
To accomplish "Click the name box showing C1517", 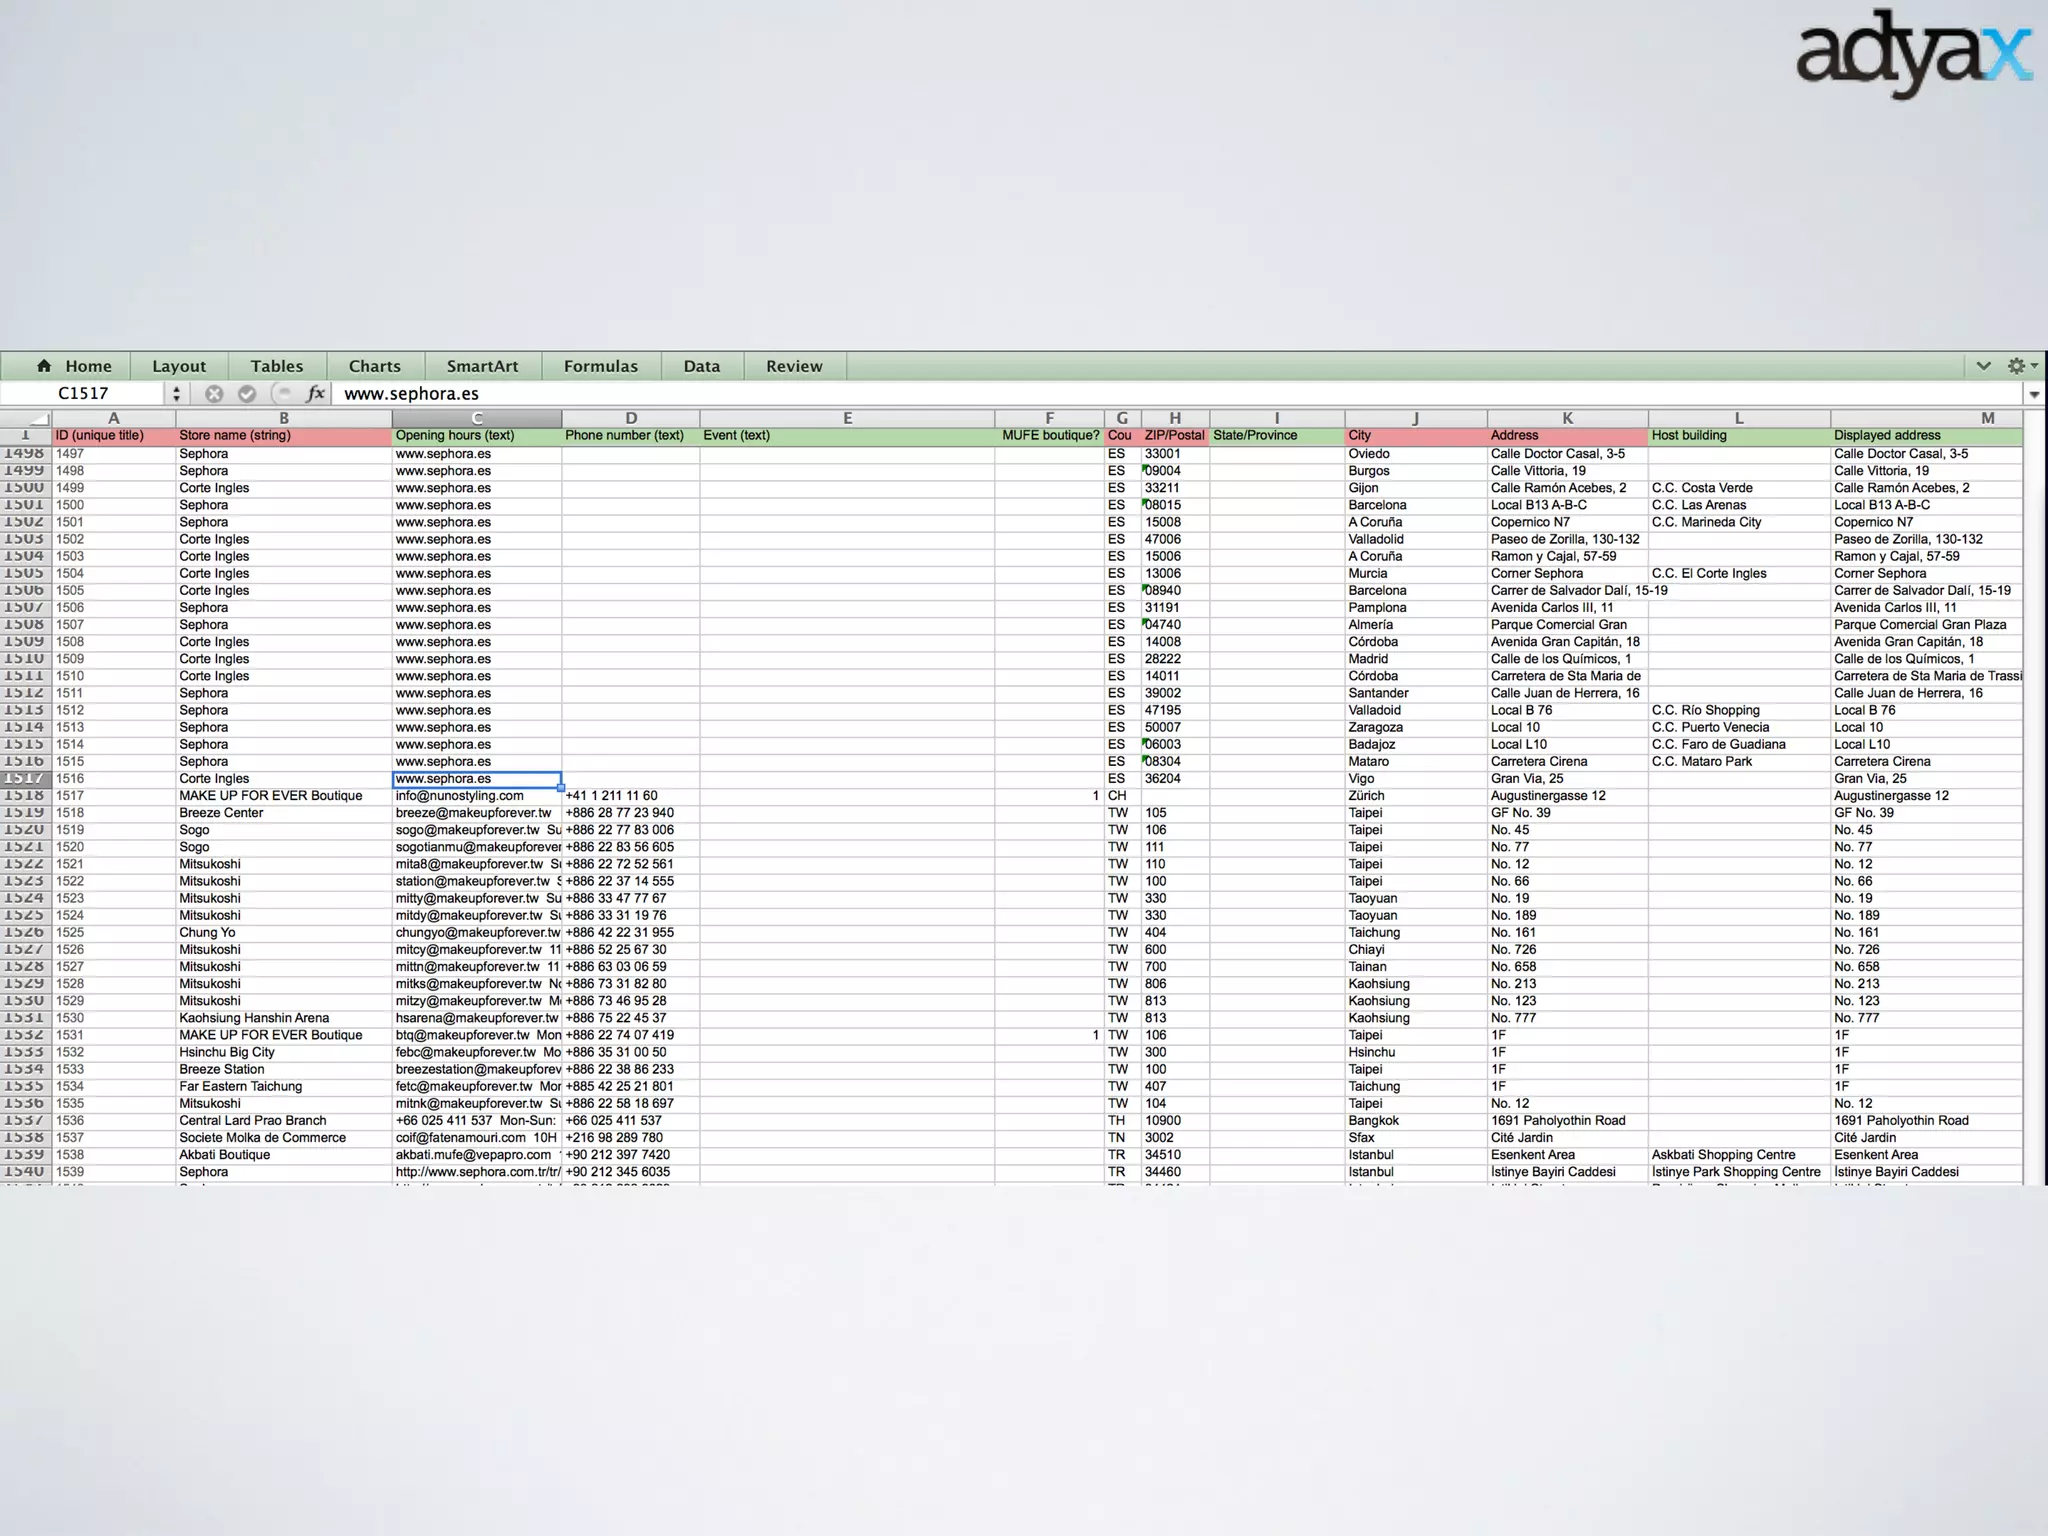I will (83, 394).
